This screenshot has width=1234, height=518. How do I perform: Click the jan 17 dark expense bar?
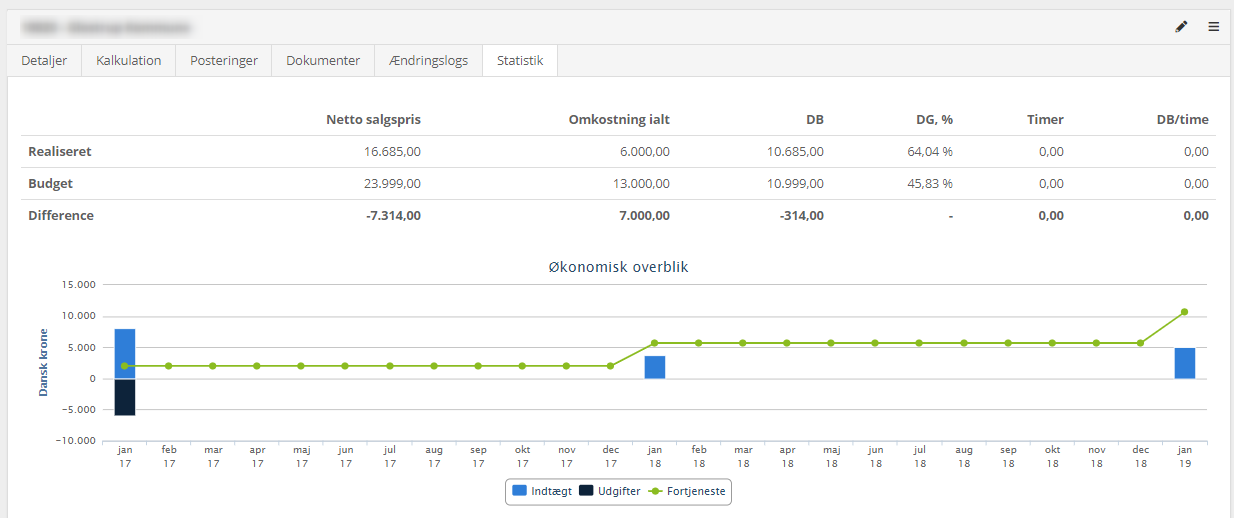coord(125,397)
